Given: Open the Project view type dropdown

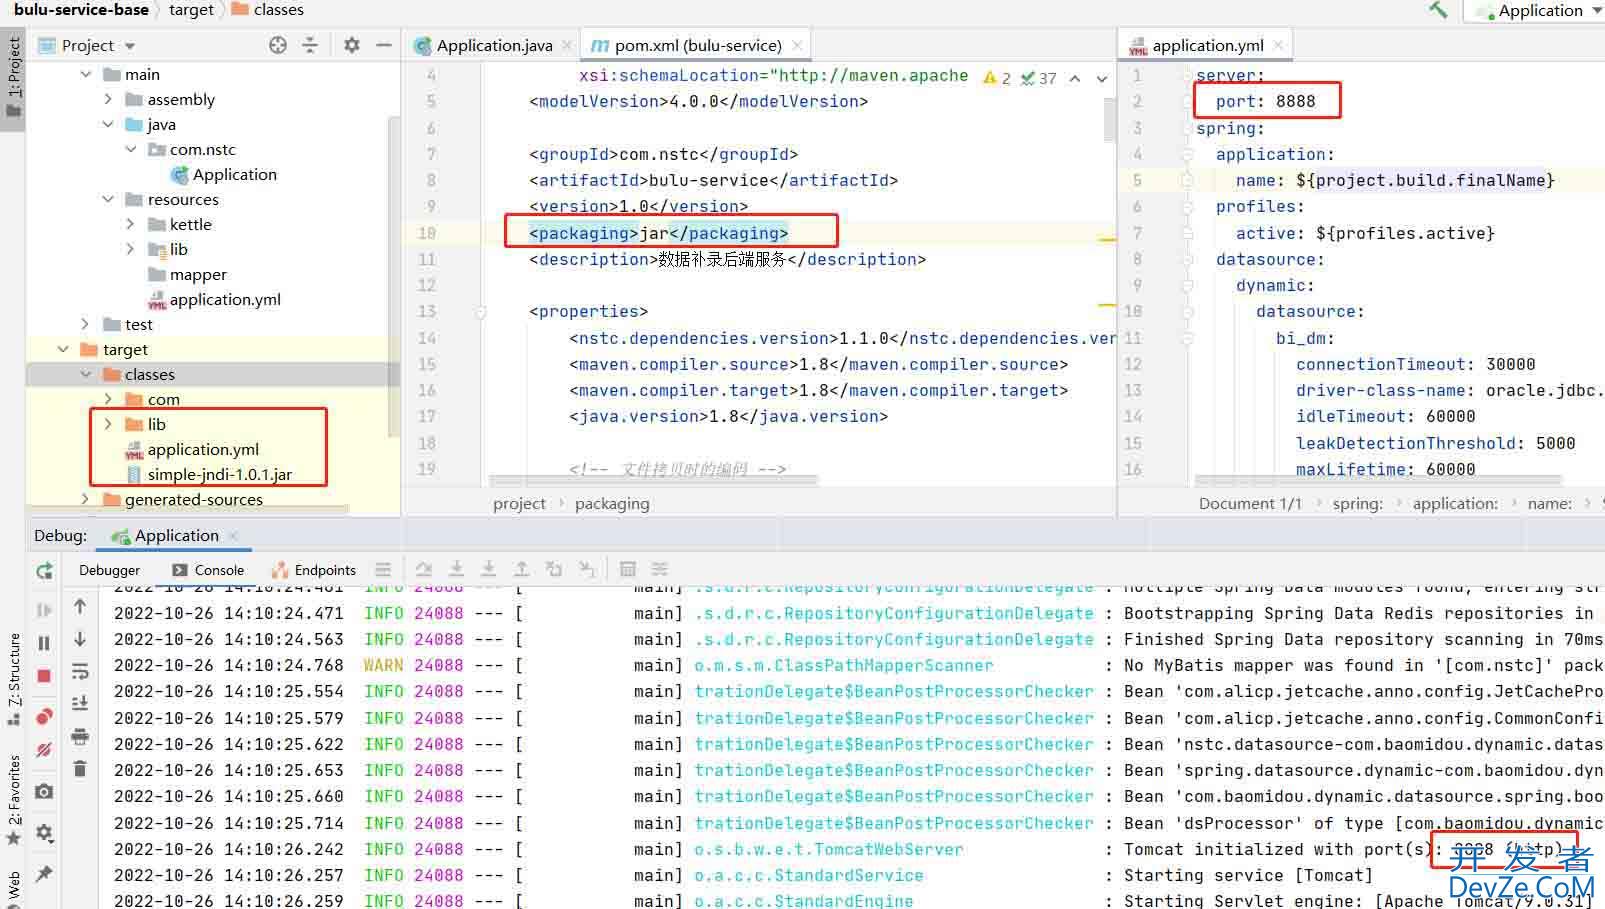Looking at the screenshot, I should pos(130,46).
